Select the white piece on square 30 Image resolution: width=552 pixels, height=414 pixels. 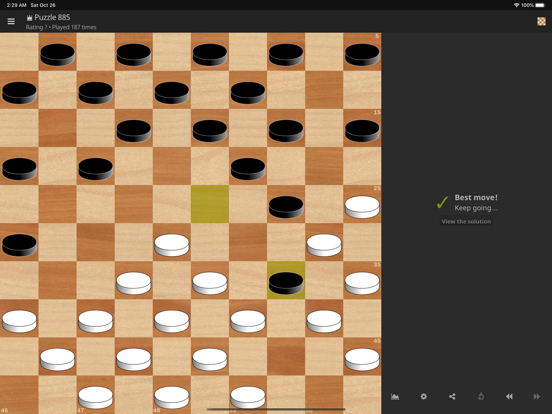point(324,245)
